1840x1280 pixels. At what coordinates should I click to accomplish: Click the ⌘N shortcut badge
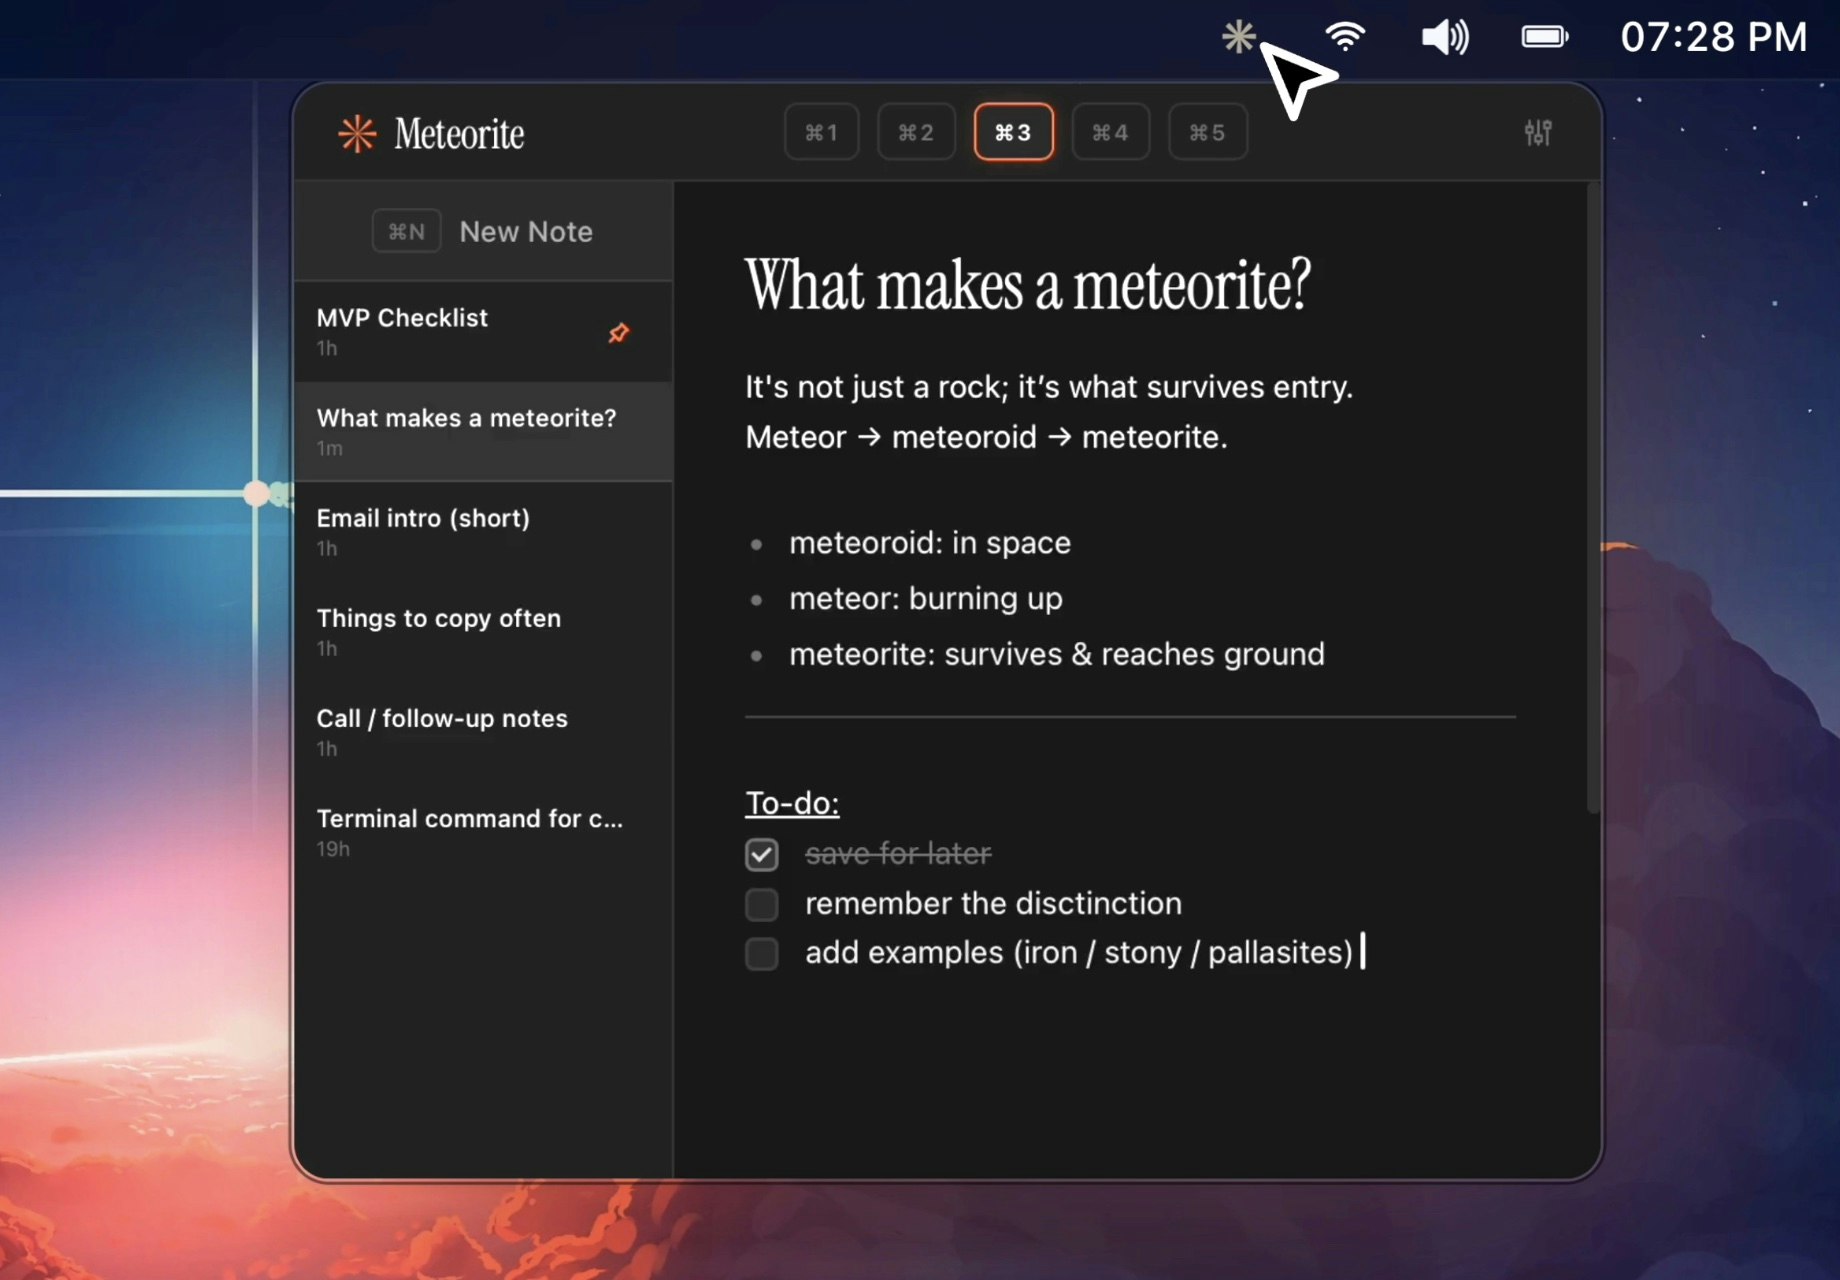tap(406, 231)
